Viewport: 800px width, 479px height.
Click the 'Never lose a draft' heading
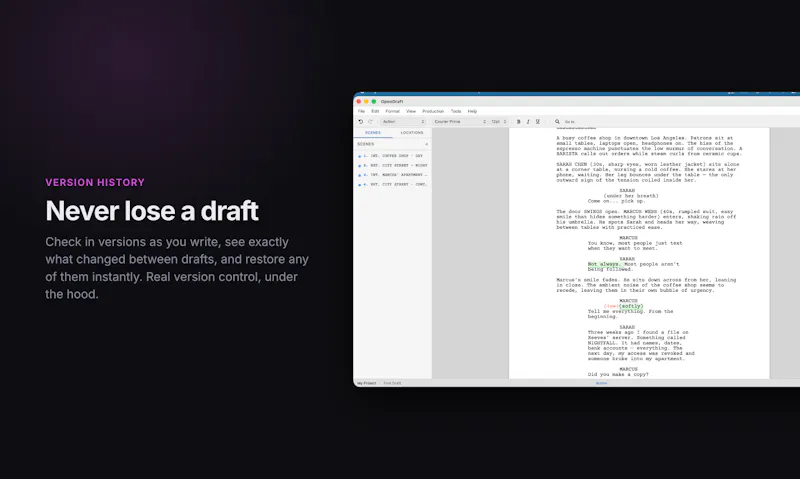(x=152, y=211)
